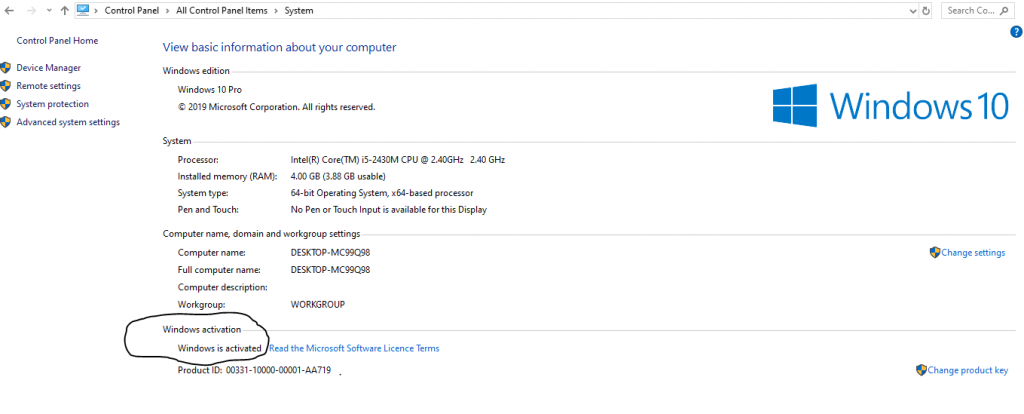Open Remote settings
Screen dimensions: 1024x414
coord(48,86)
